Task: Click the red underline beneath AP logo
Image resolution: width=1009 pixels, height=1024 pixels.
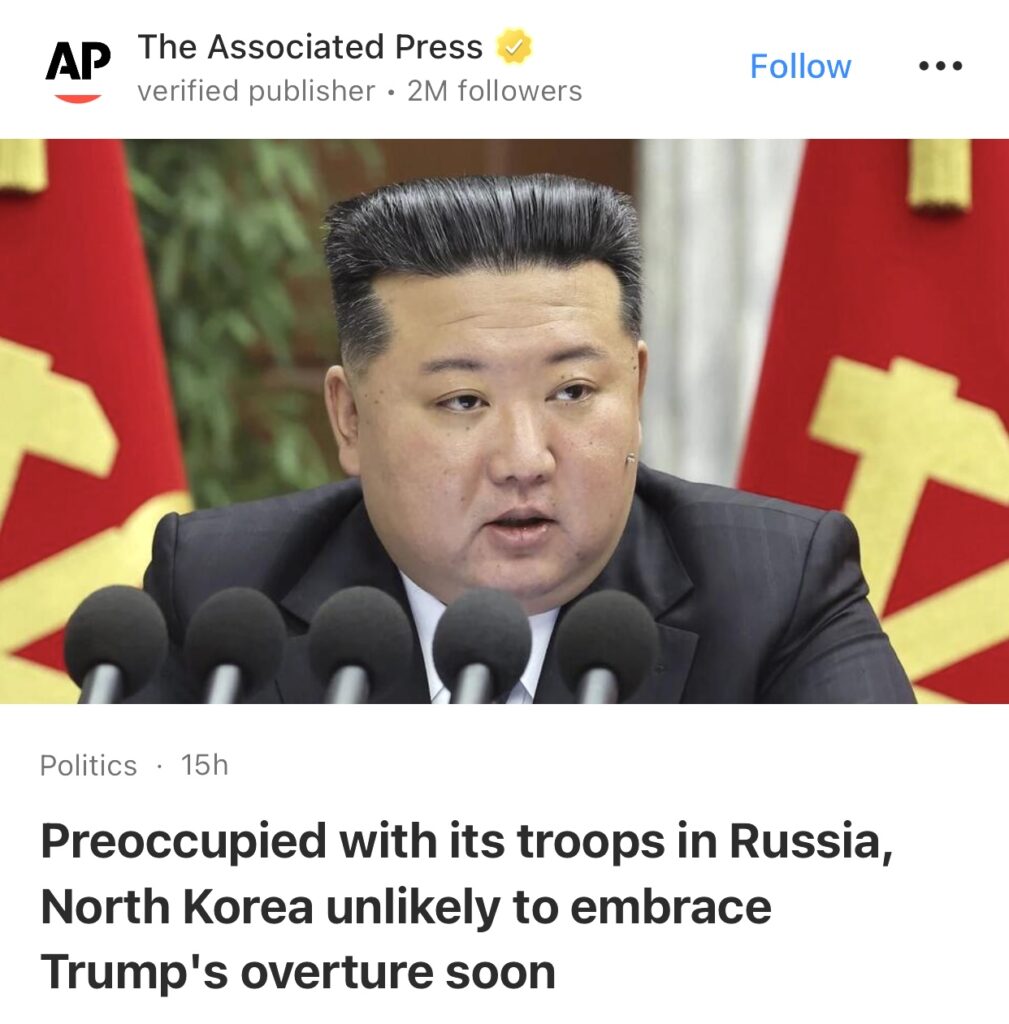Action: 78,98
